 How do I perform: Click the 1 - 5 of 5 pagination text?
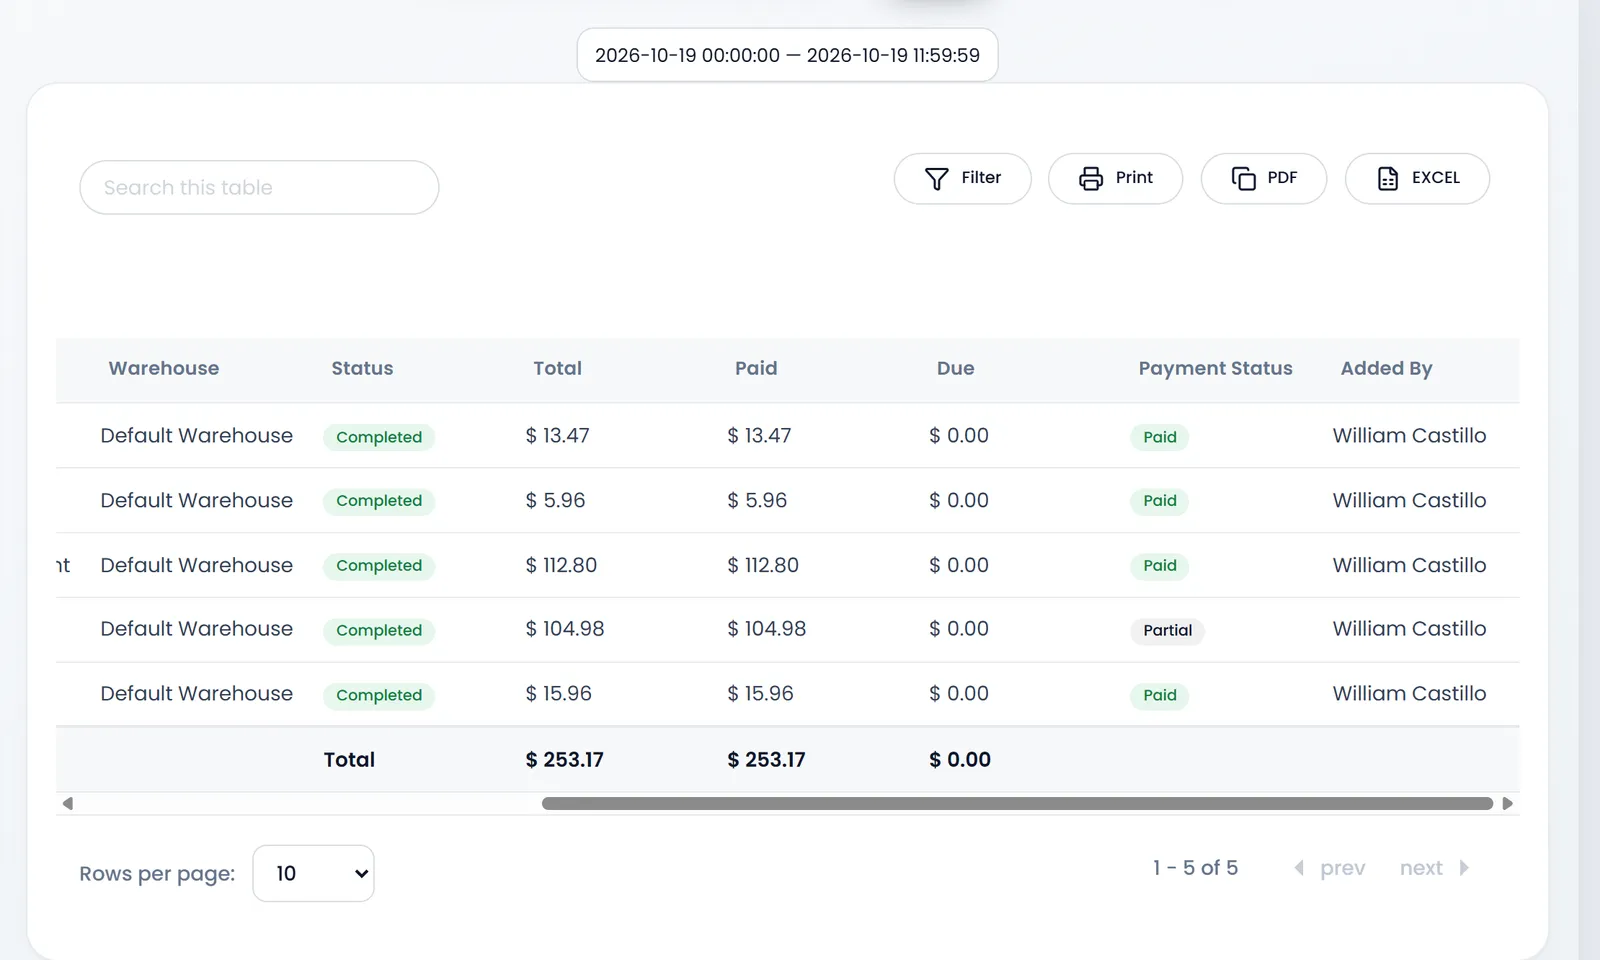(1195, 868)
